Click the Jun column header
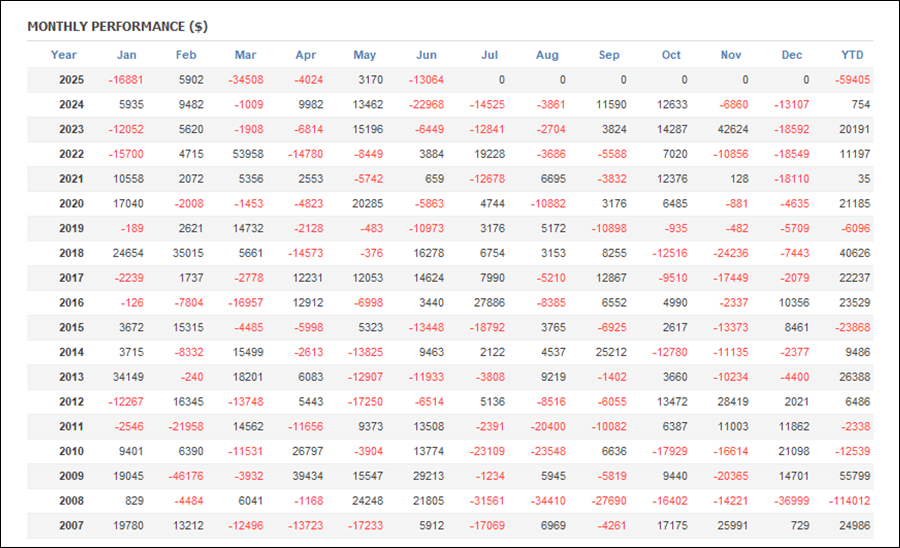The width and height of the screenshot is (900, 548). tap(426, 55)
